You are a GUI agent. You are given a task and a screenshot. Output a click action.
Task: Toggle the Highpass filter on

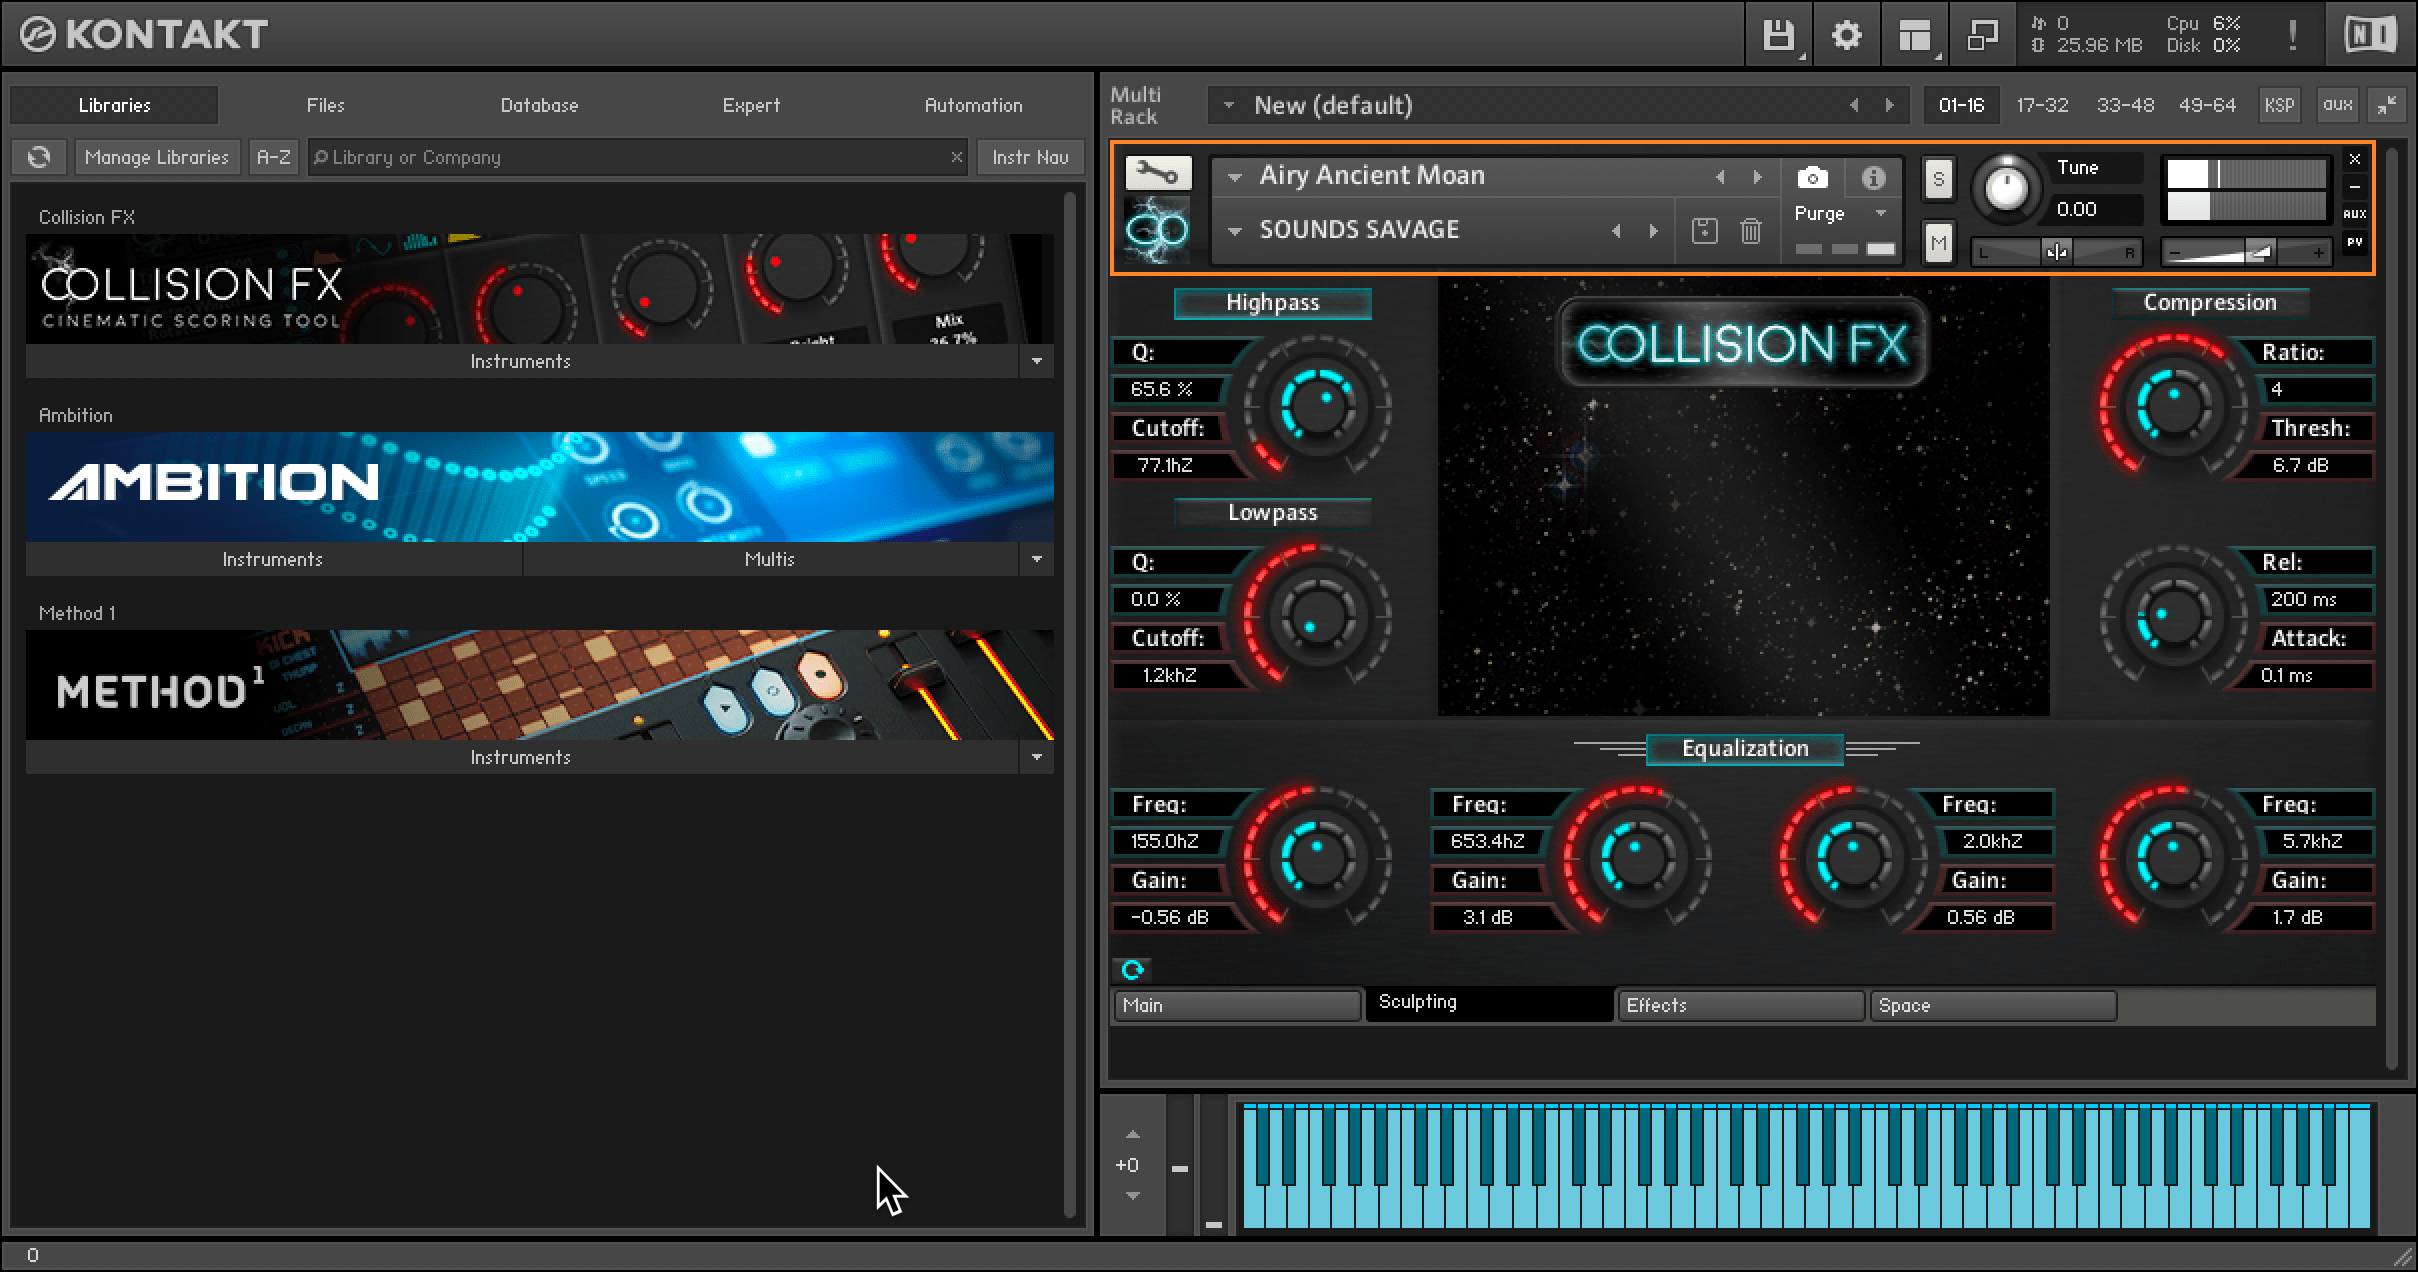coord(1272,303)
